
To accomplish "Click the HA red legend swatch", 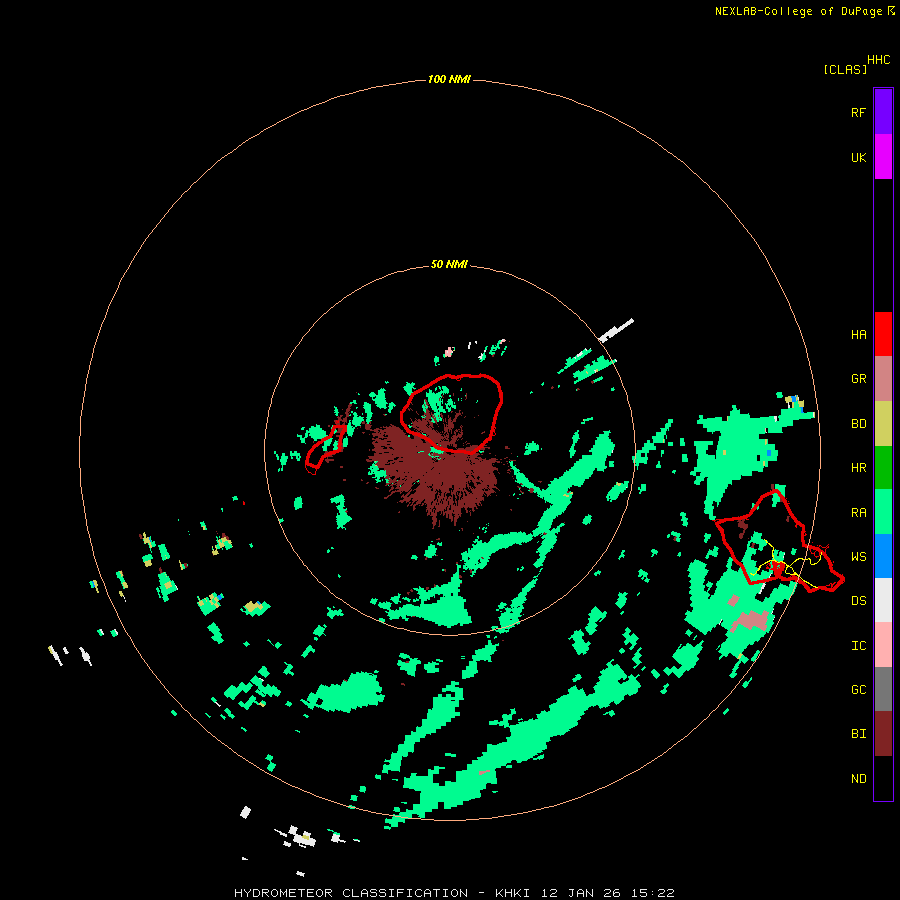I will pyautogui.click(x=883, y=334).
